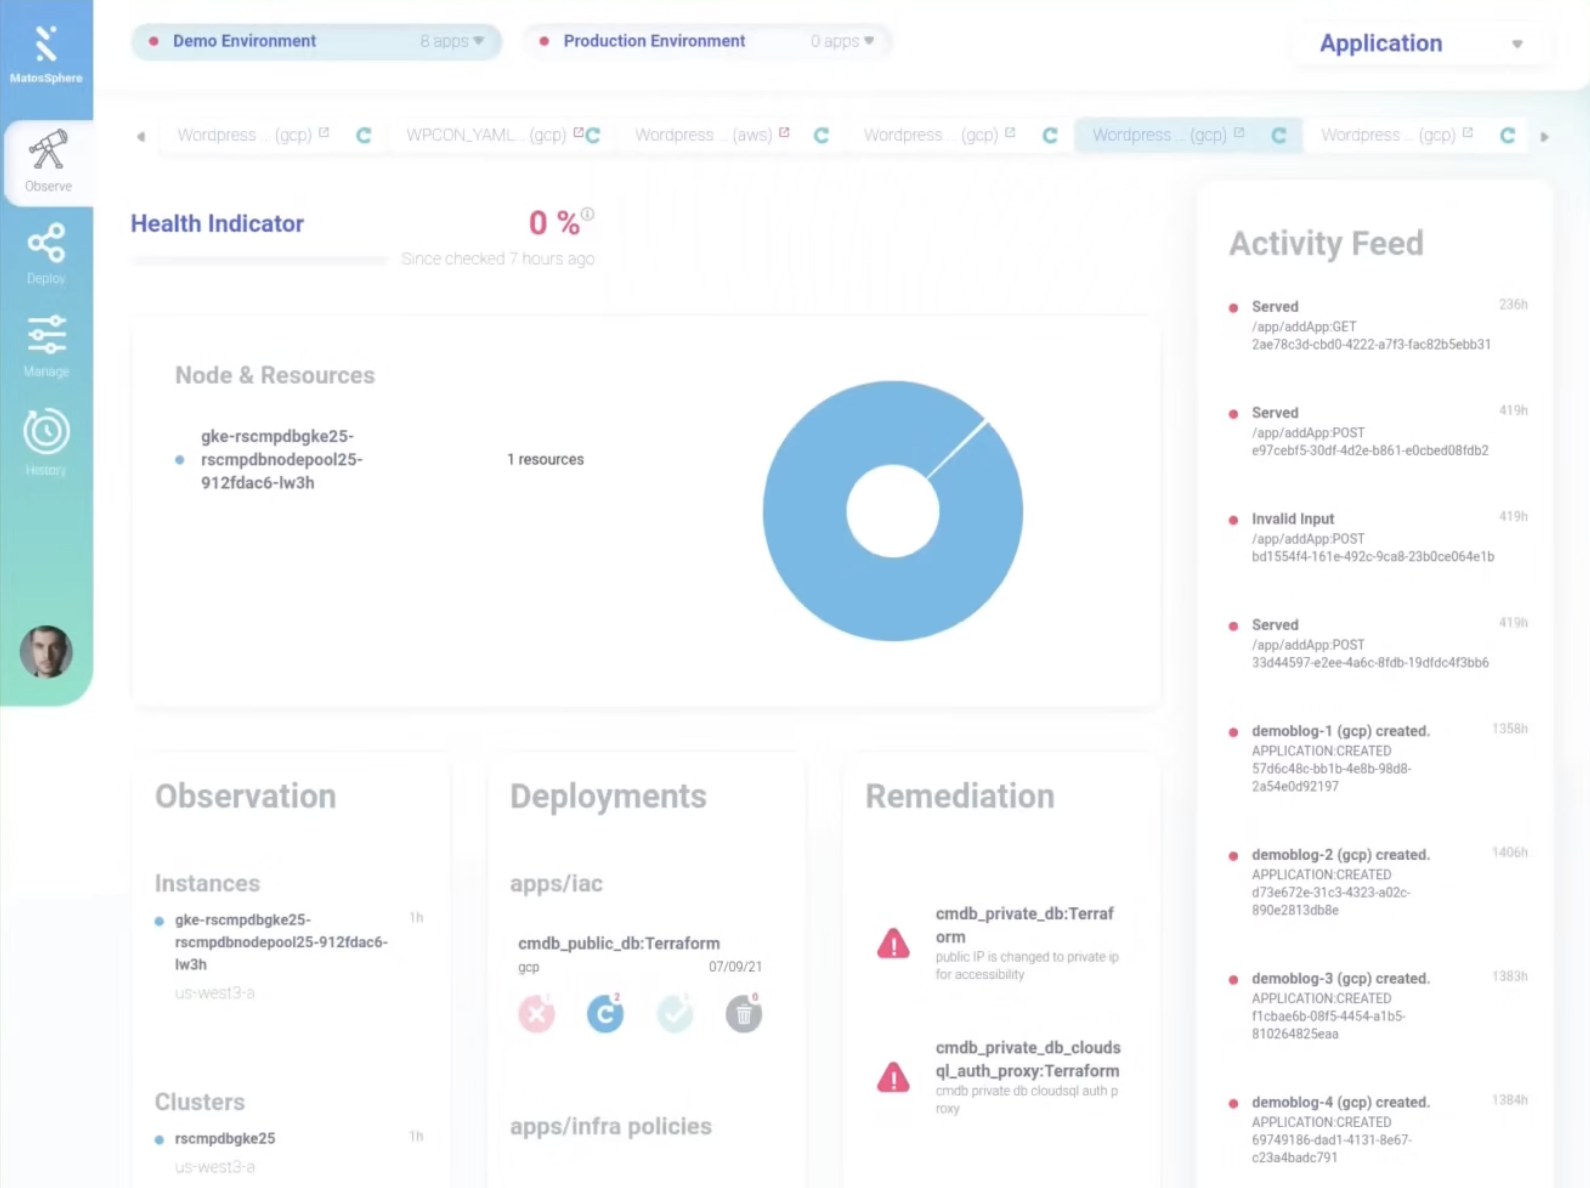
Task: Click the Observation panel heading
Action: click(x=245, y=796)
